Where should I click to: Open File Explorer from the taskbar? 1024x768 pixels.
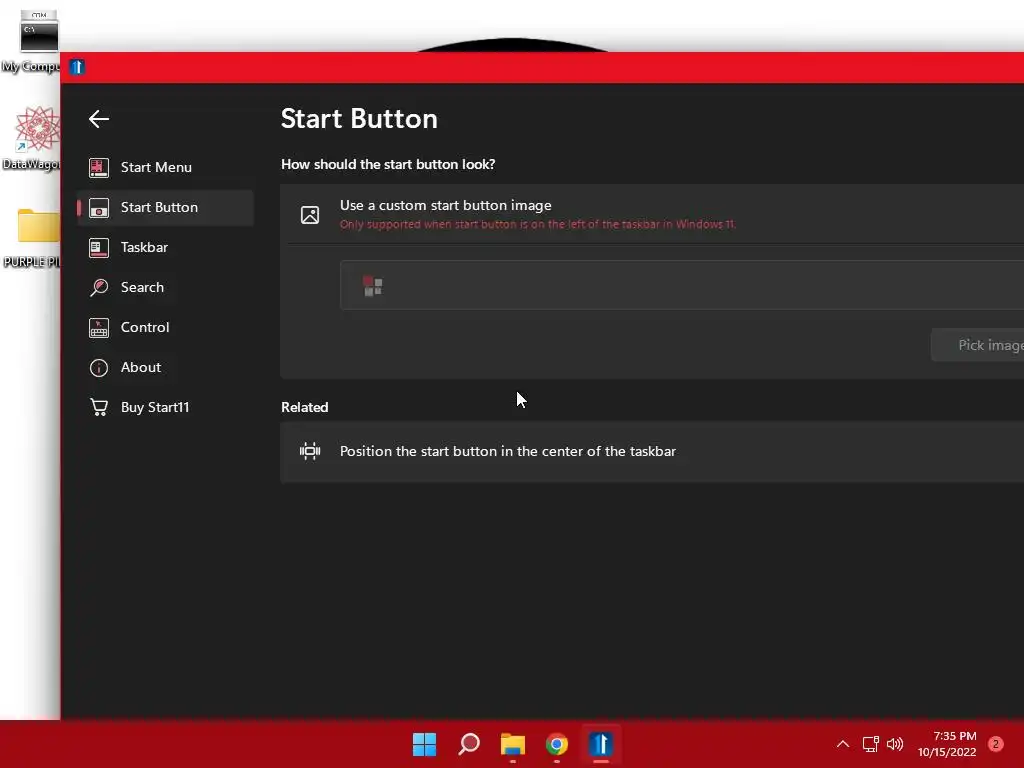513,744
